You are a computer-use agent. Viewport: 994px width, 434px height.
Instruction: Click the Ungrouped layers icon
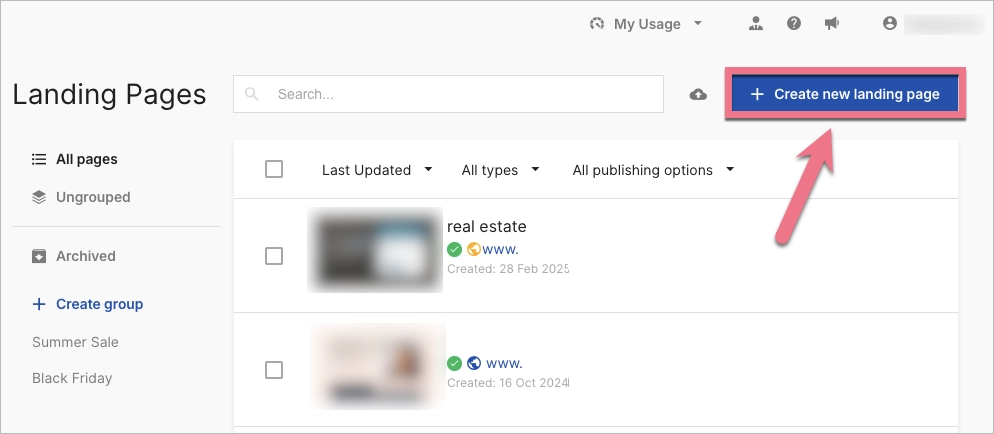(x=39, y=197)
